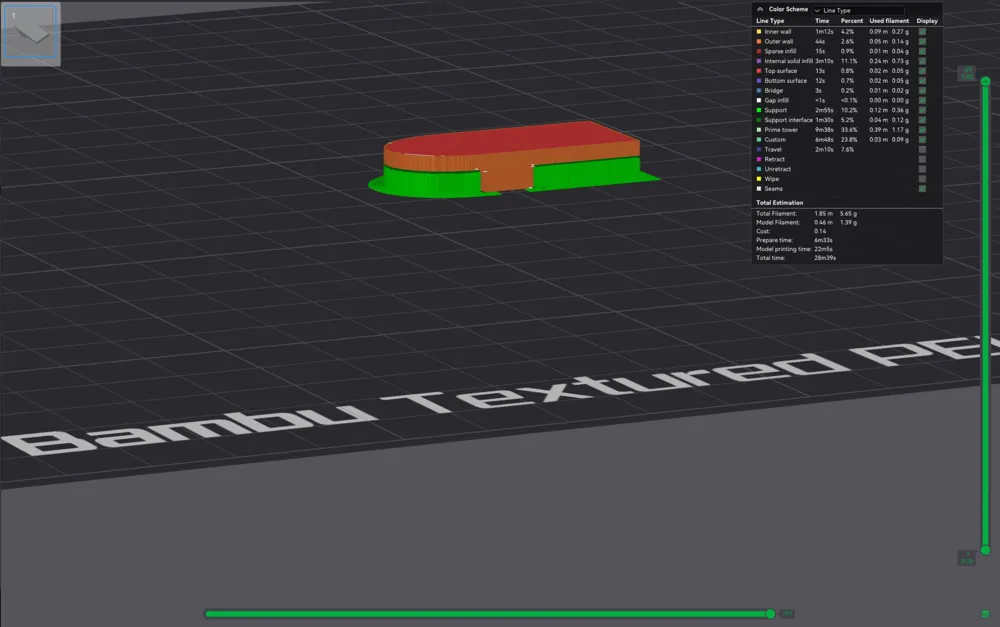Disable Top surface display checkbox
The height and width of the screenshot is (627, 1000).
[922, 71]
